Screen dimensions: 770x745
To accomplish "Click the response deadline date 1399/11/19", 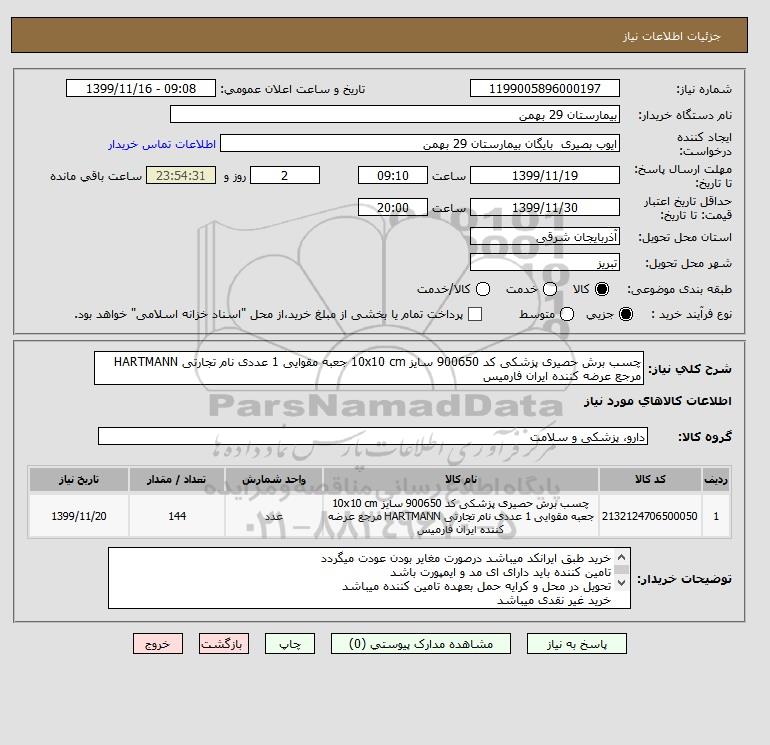I will [545, 175].
